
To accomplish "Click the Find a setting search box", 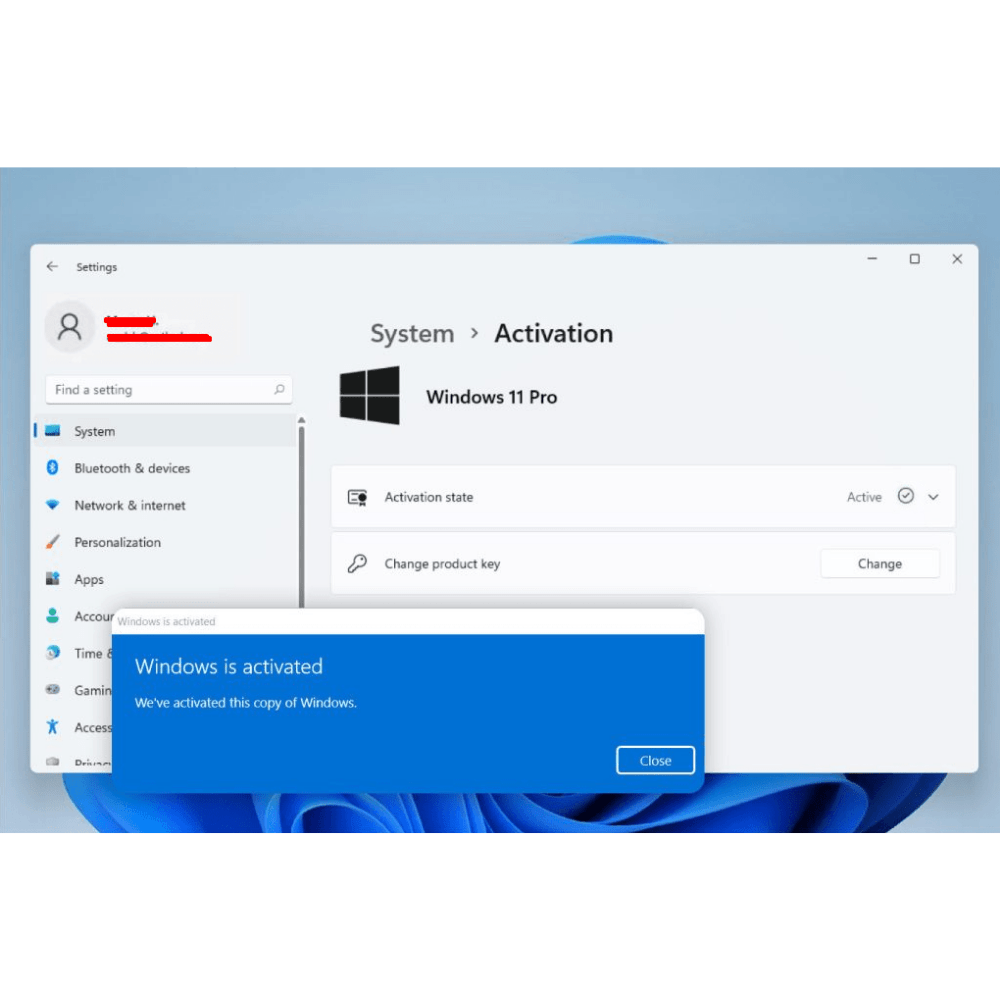I will coord(168,389).
